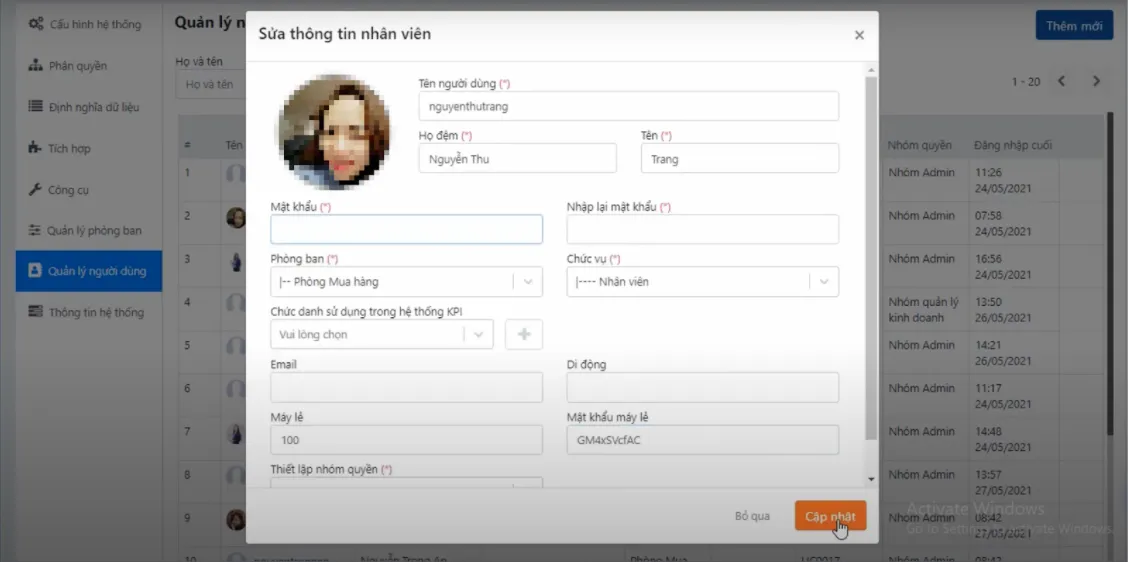Click the avatar in user row 2
Viewport: 1128px width, 562px height.
(x=236, y=217)
